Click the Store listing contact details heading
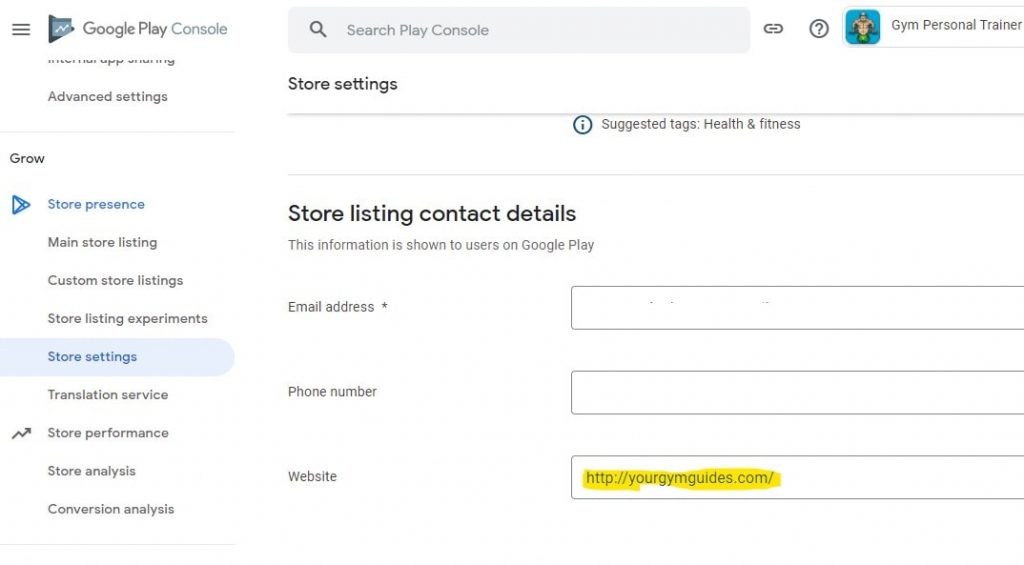1024x565 pixels. pos(432,214)
